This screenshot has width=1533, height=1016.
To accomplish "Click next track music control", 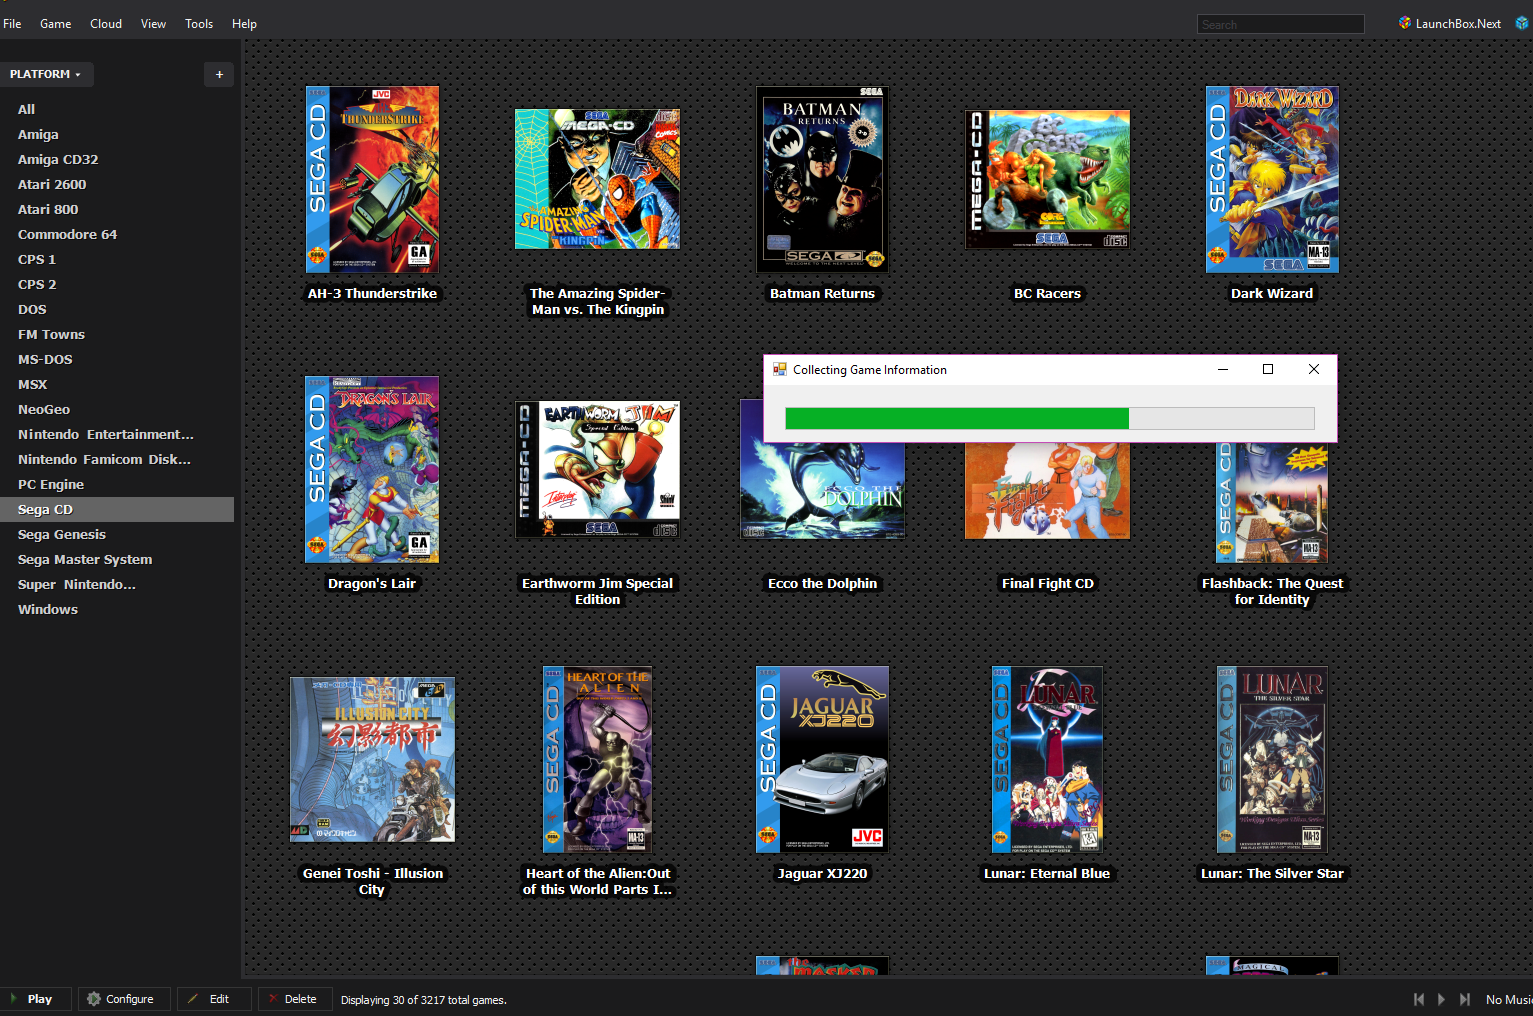I will point(1465,999).
